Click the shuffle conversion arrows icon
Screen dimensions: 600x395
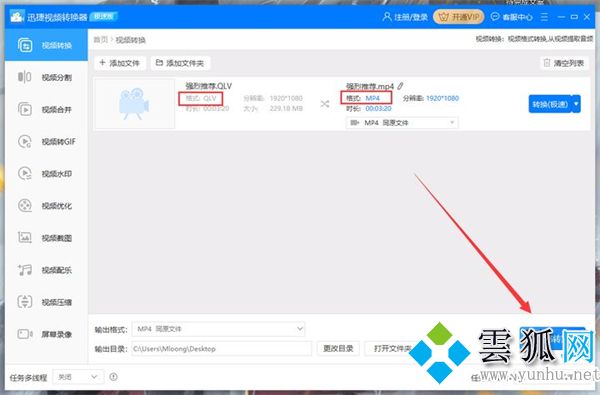click(x=325, y=104)
